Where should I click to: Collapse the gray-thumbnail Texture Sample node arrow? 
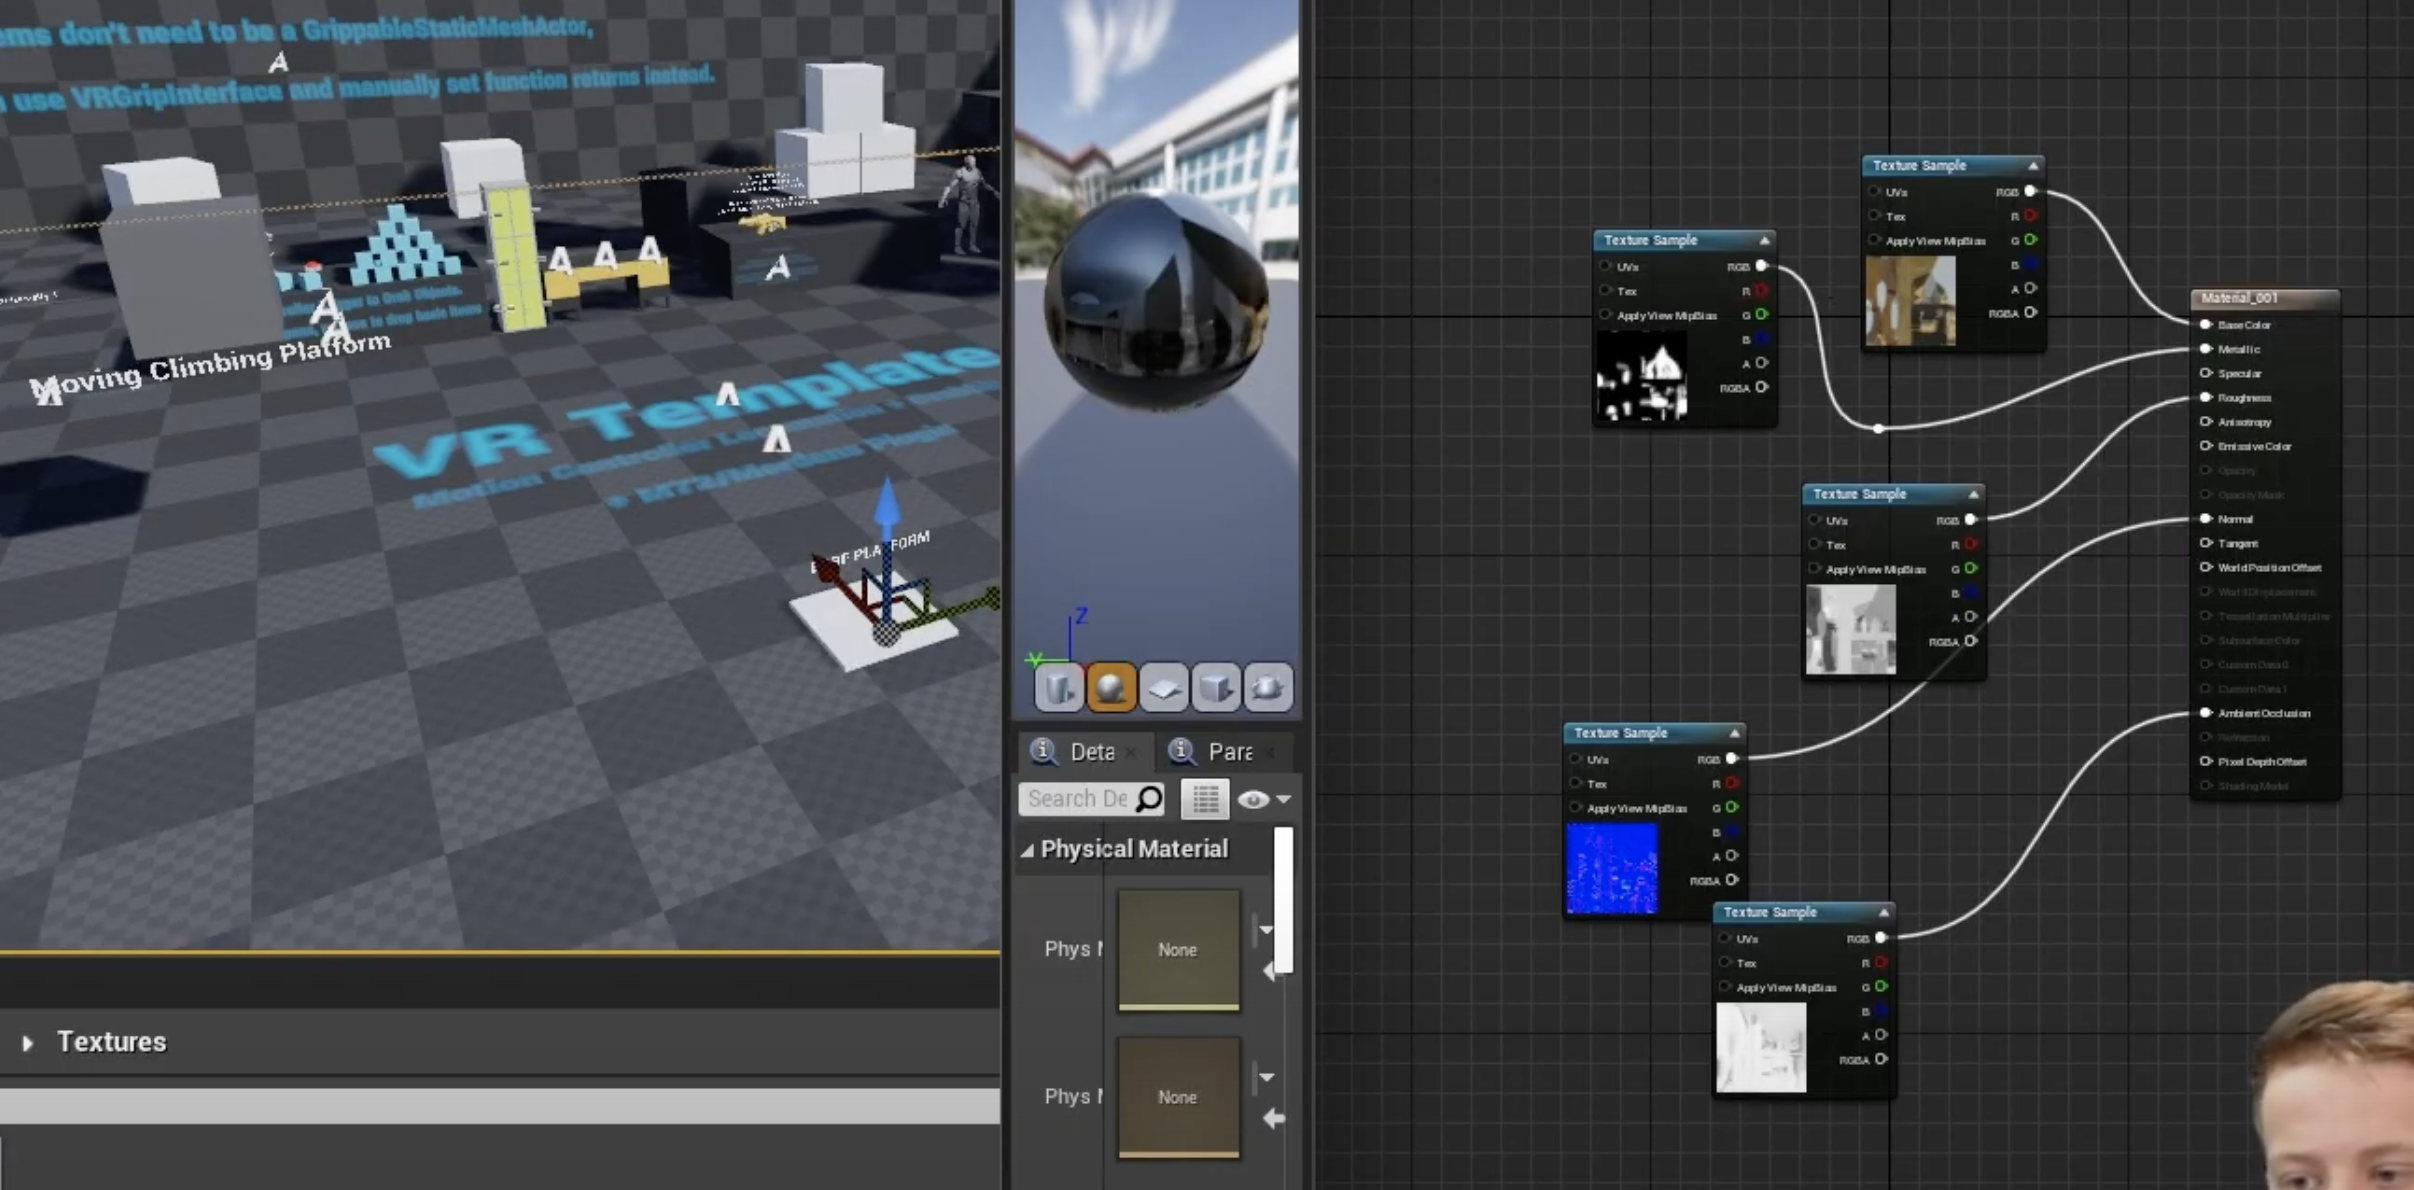click(x=1974, y=494)
